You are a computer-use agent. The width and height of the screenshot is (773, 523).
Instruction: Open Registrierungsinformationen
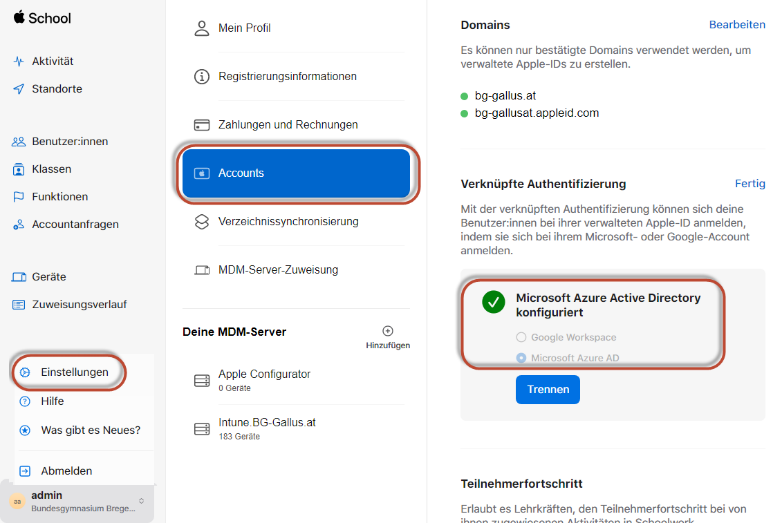287,76
